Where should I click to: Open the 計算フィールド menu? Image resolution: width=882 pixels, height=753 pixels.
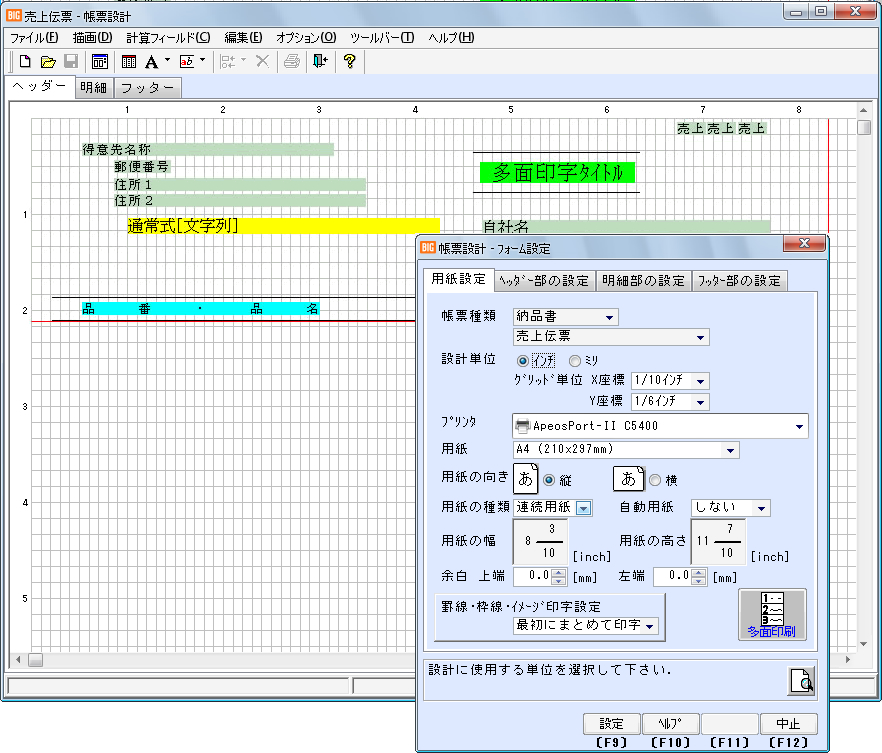168,37
